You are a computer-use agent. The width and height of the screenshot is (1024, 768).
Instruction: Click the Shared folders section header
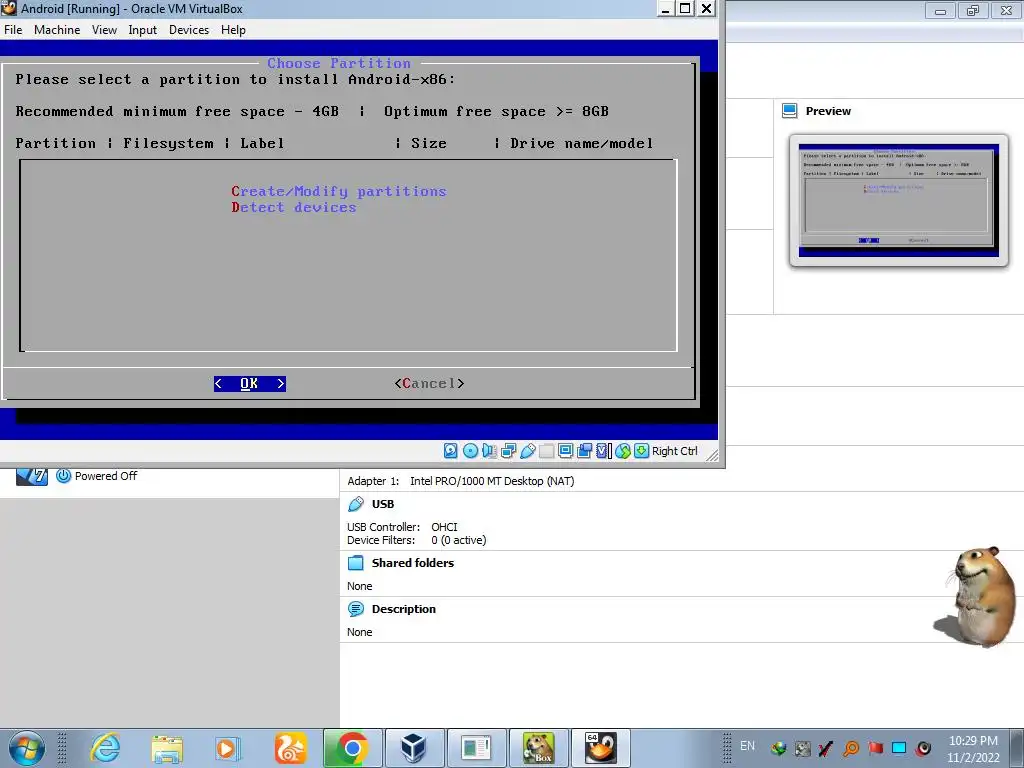tap(413, 563)
